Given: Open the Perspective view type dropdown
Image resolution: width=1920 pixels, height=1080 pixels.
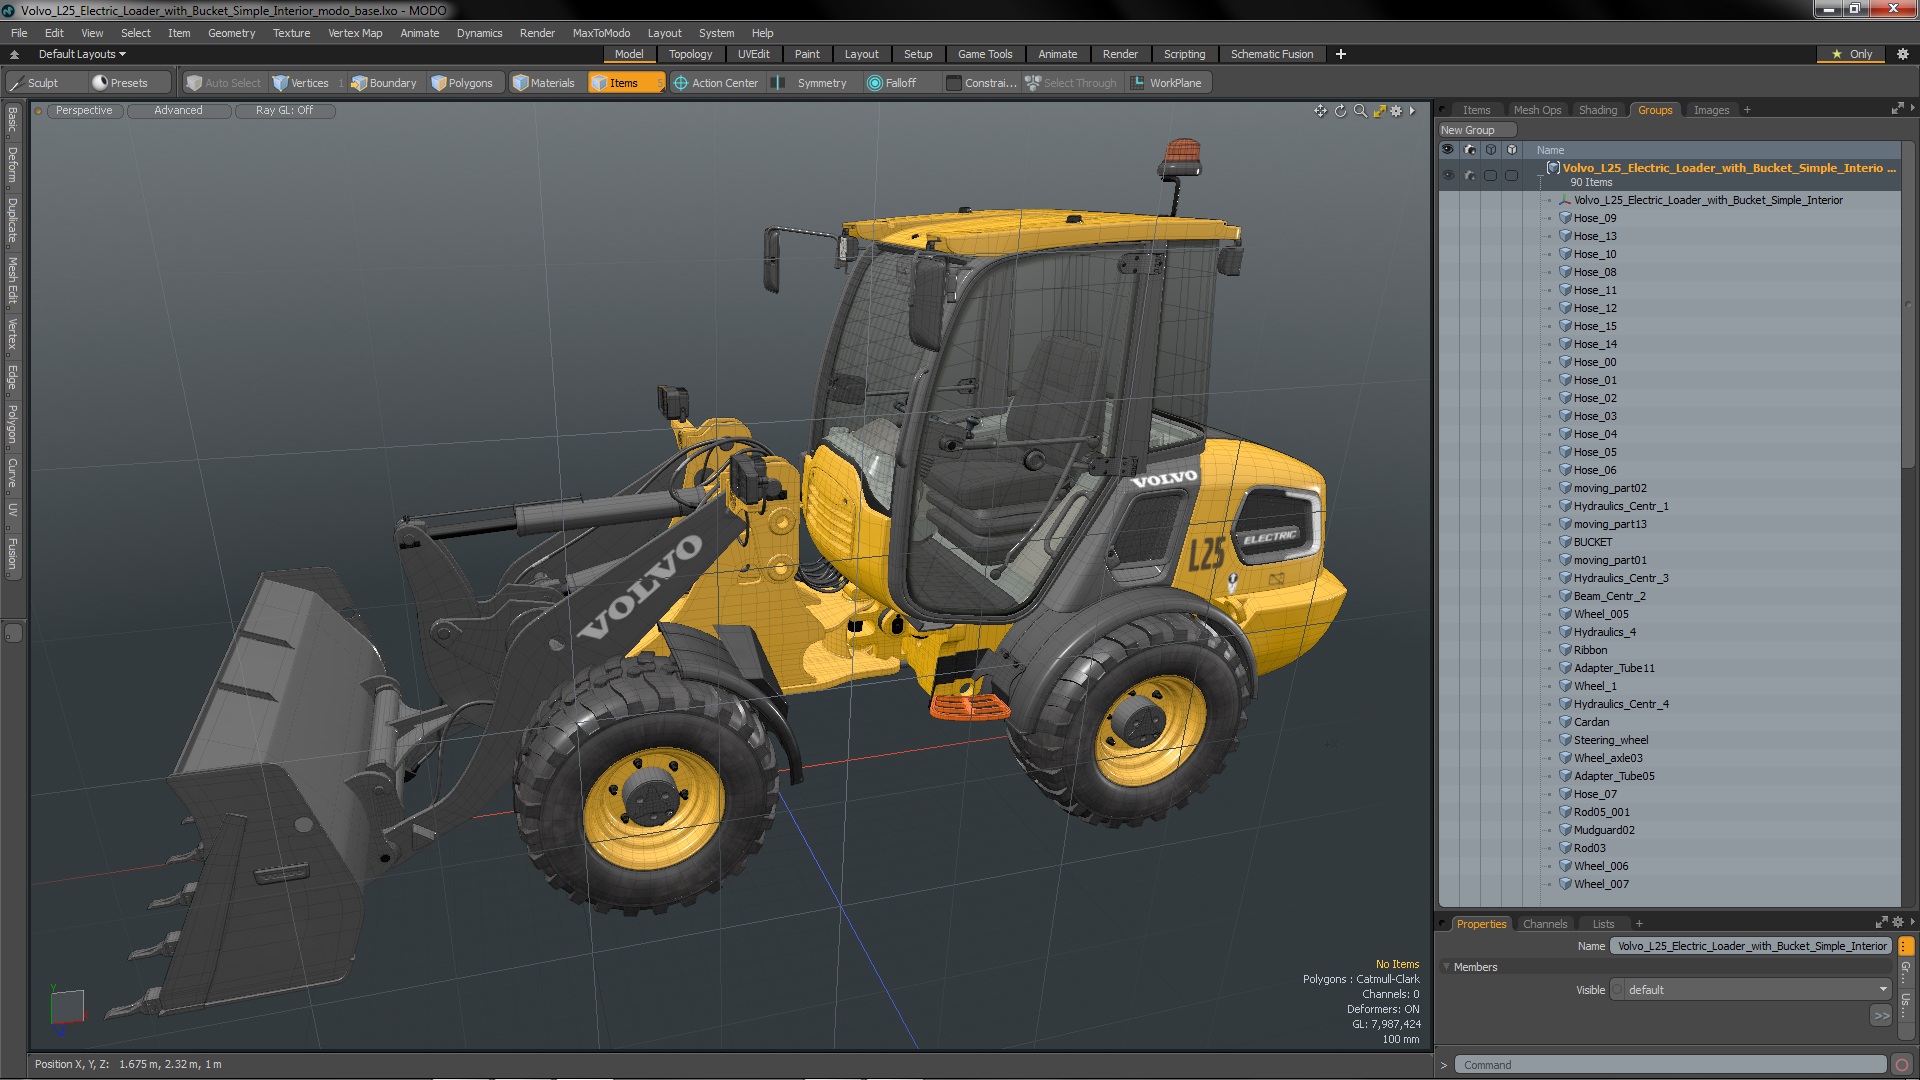Looking at the screenshot, I should coord(84,111).
